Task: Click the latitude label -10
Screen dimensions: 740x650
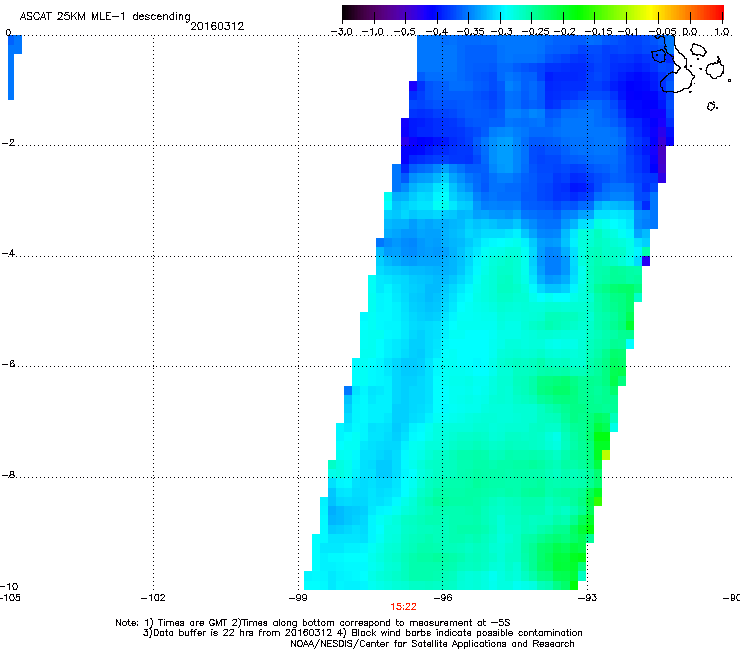Action: click(x=9, y=586)
